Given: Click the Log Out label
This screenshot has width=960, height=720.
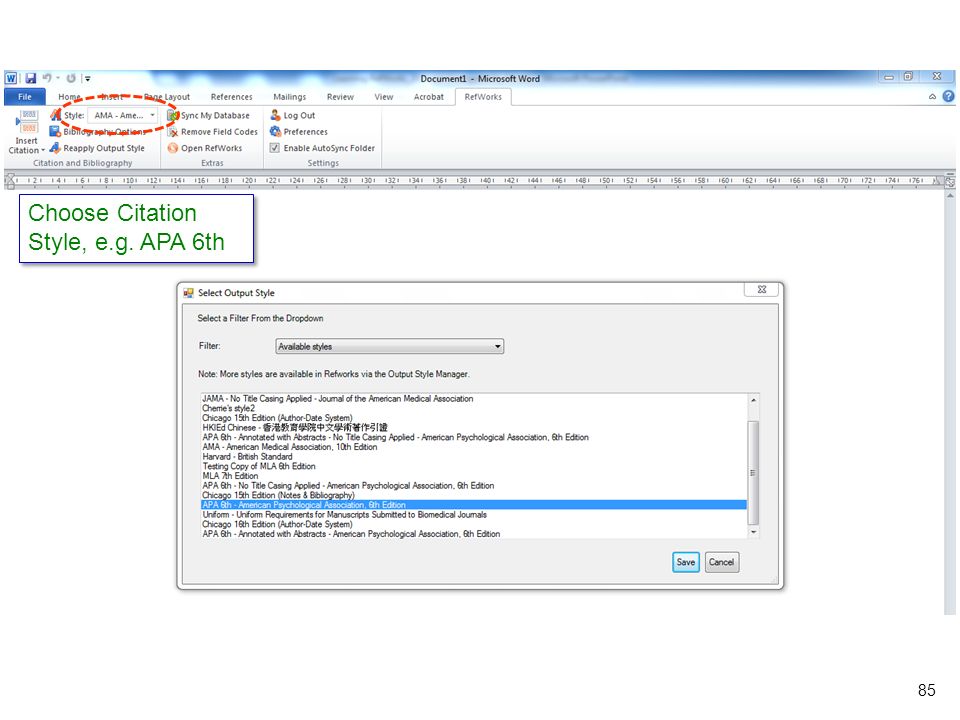Looking at the screenshot, I should click(299, 115).
